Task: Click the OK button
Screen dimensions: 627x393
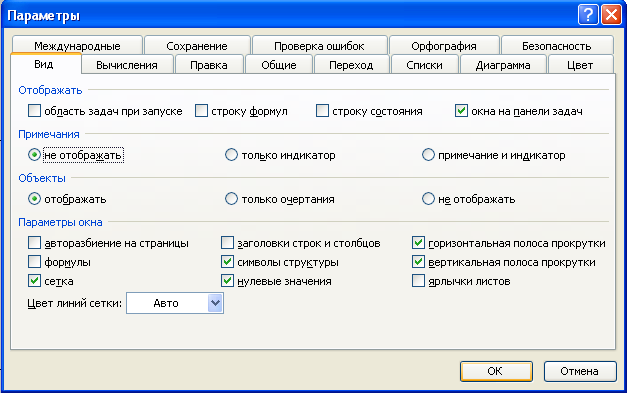Action: coord(496,371)
